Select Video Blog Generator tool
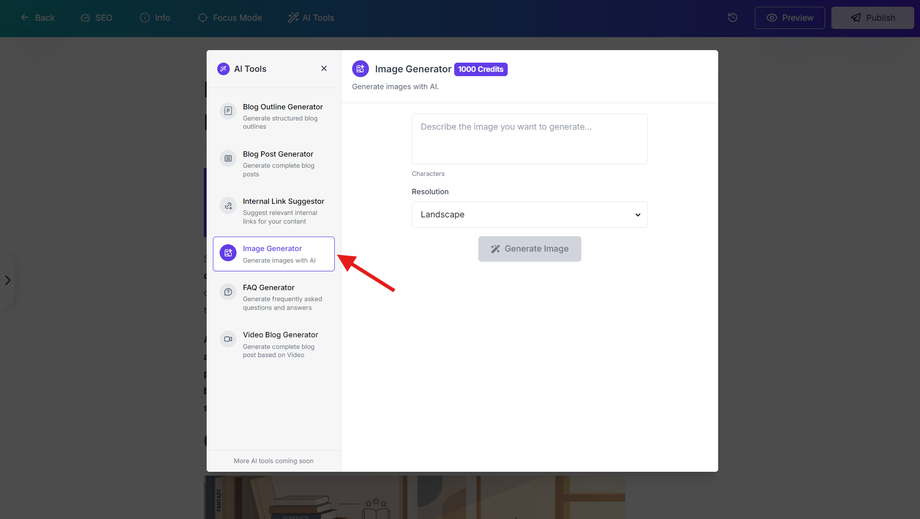Viewport: 920px width, 519px height. (273, 345)
